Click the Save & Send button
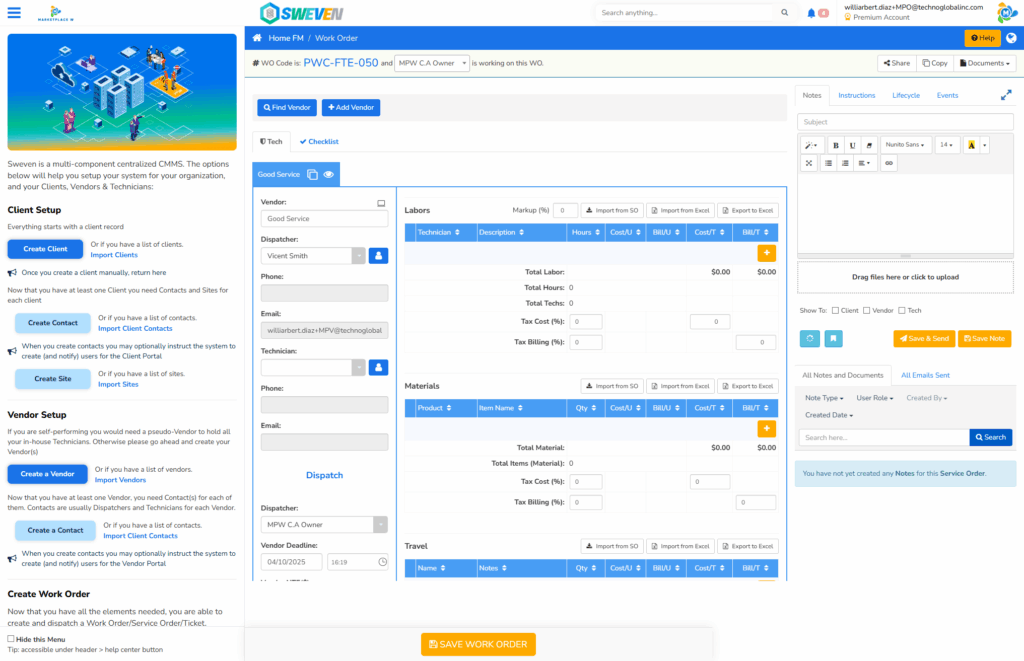This screenshot has height=661, width=1024. coord(924,338)
